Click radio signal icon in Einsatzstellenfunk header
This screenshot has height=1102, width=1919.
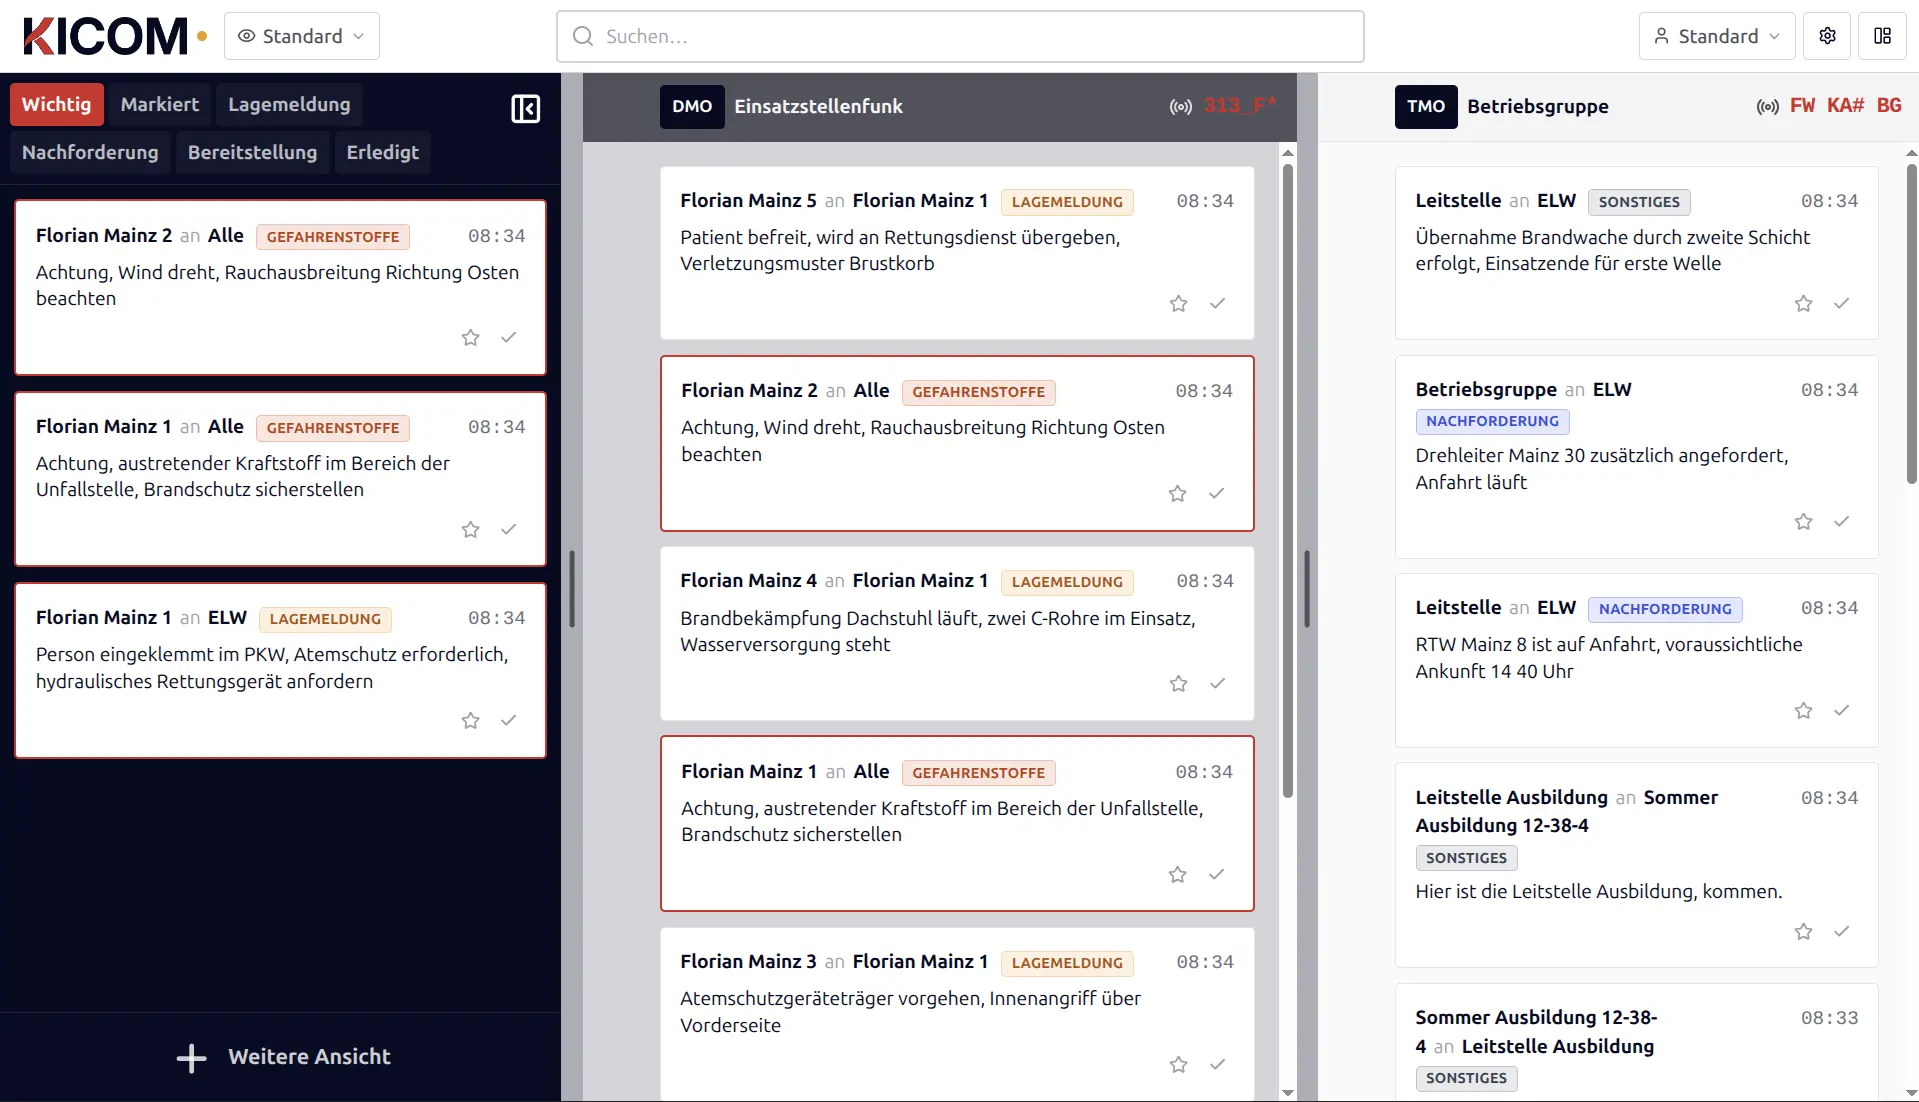[x=1181, y=106]
